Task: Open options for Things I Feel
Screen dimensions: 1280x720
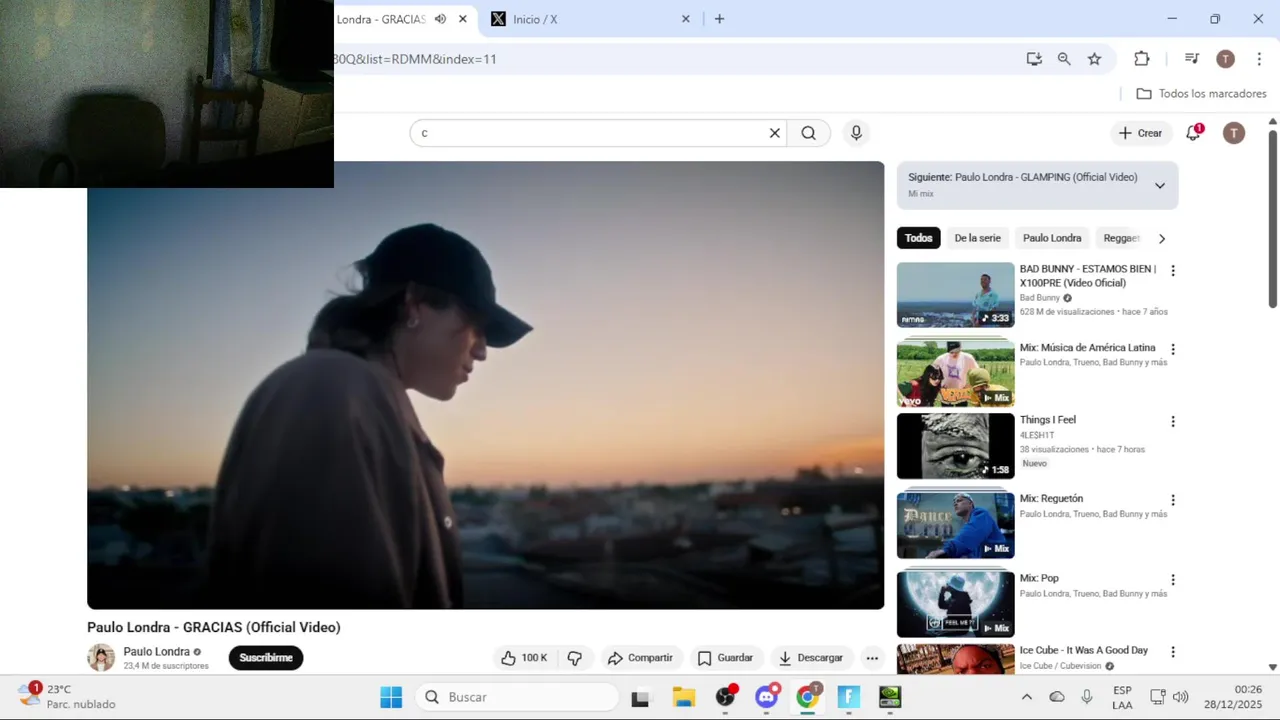Action: (x=1173, y=422)
